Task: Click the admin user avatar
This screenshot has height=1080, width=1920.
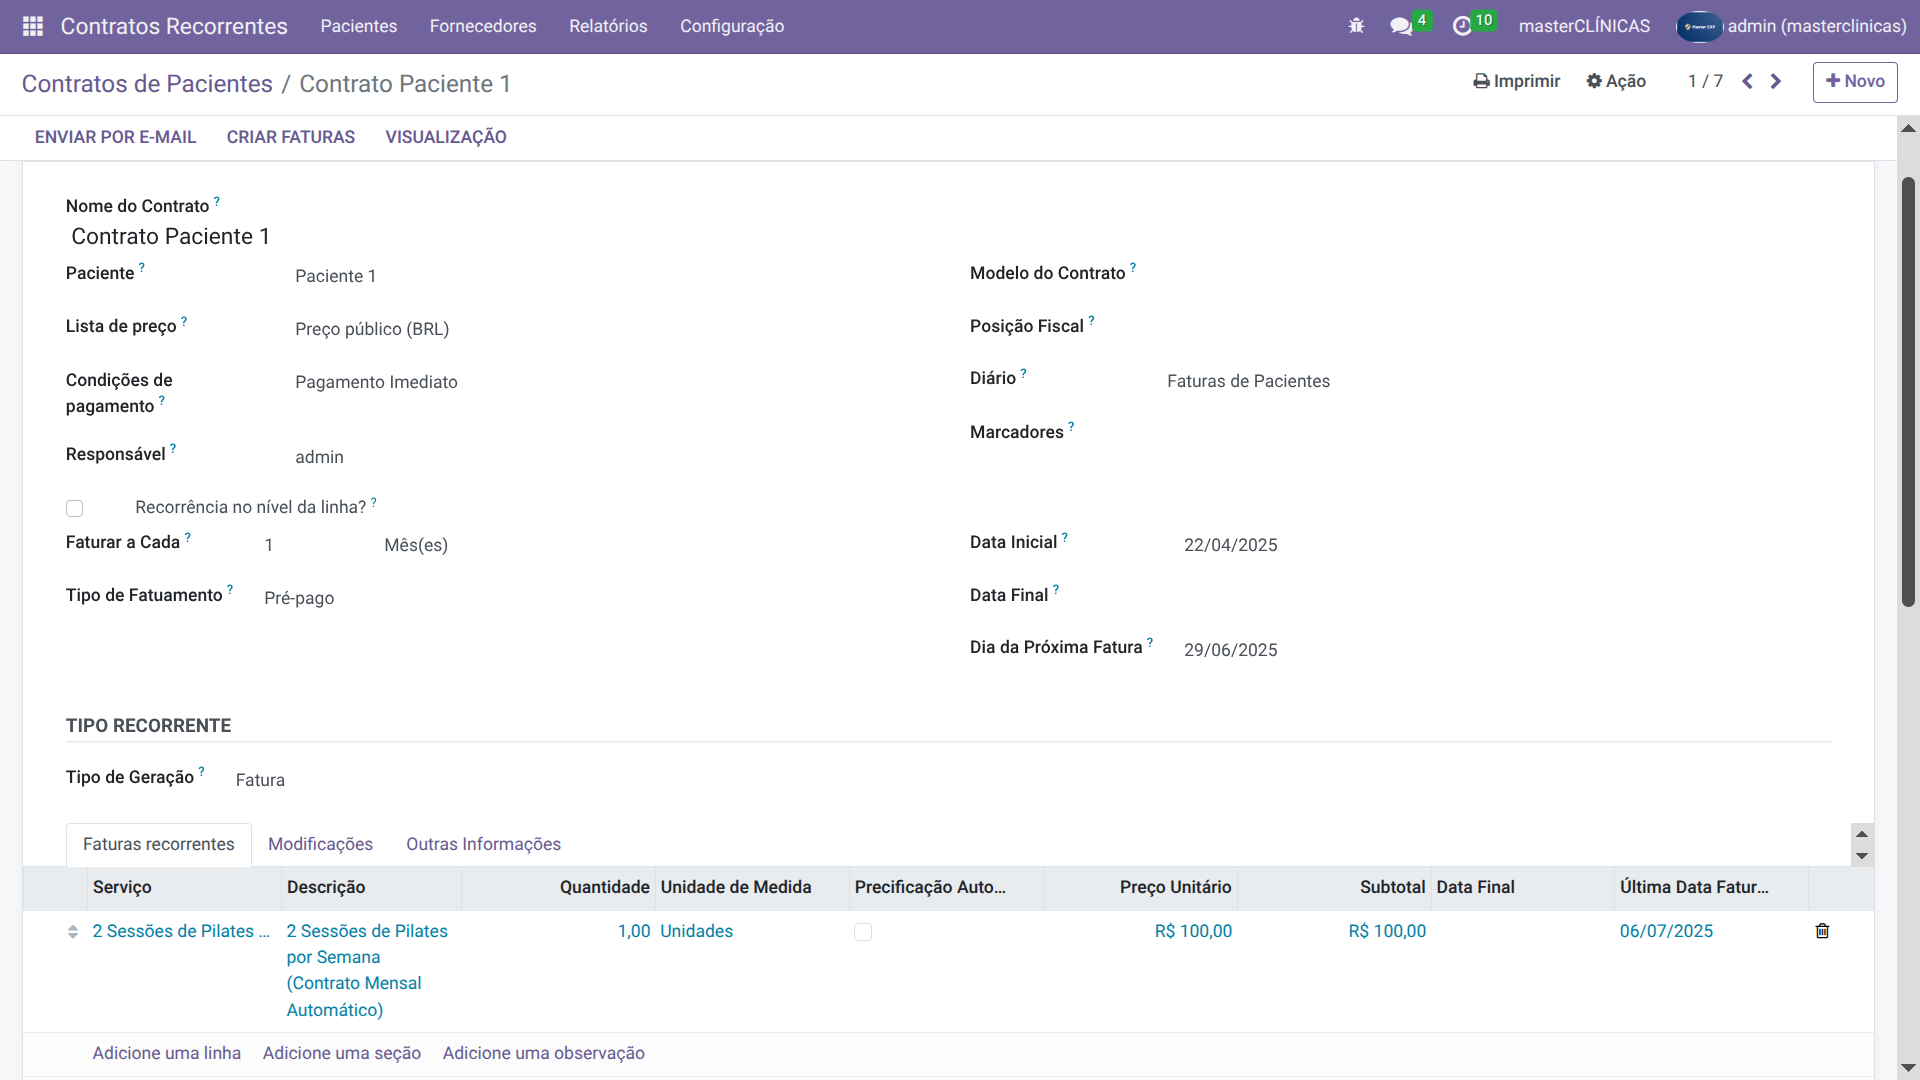Action: click(1699, 26)
